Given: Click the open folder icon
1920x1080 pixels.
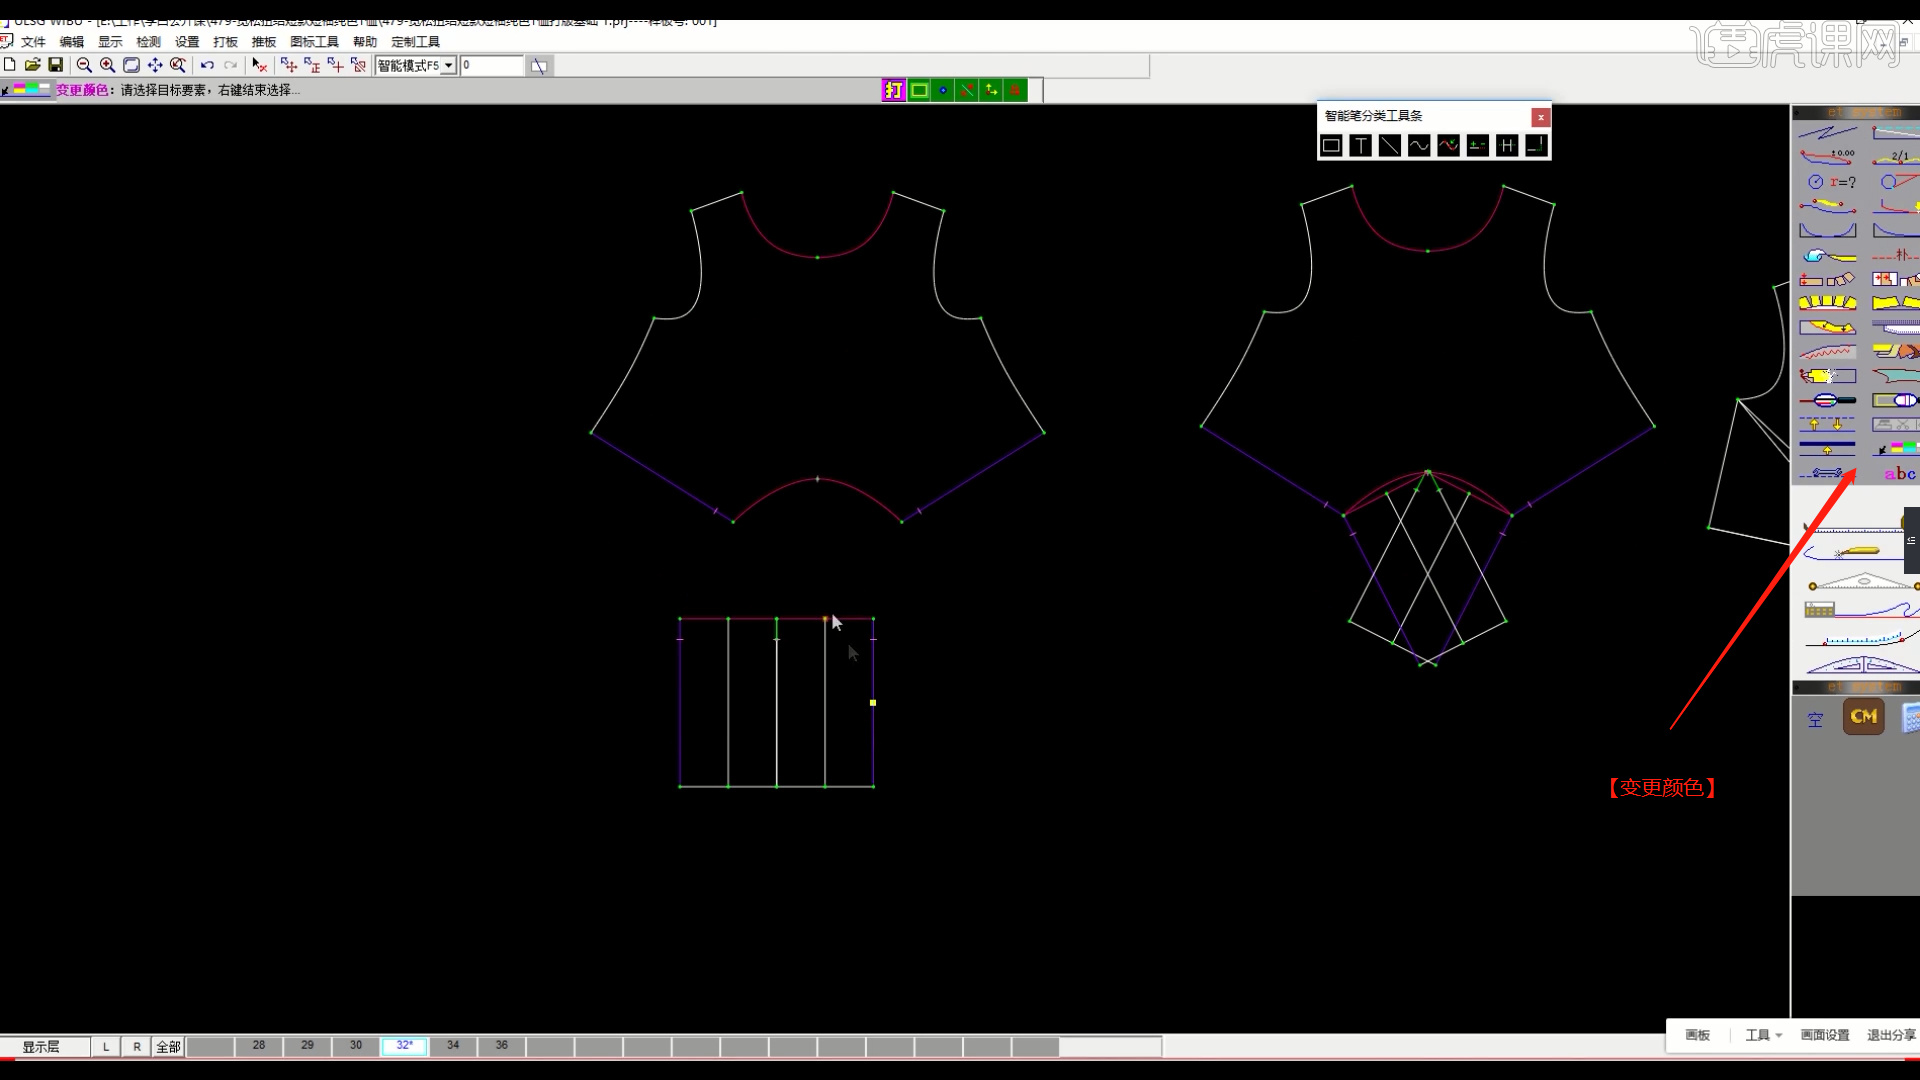Looking at the screenshot, I should point(32,65).
